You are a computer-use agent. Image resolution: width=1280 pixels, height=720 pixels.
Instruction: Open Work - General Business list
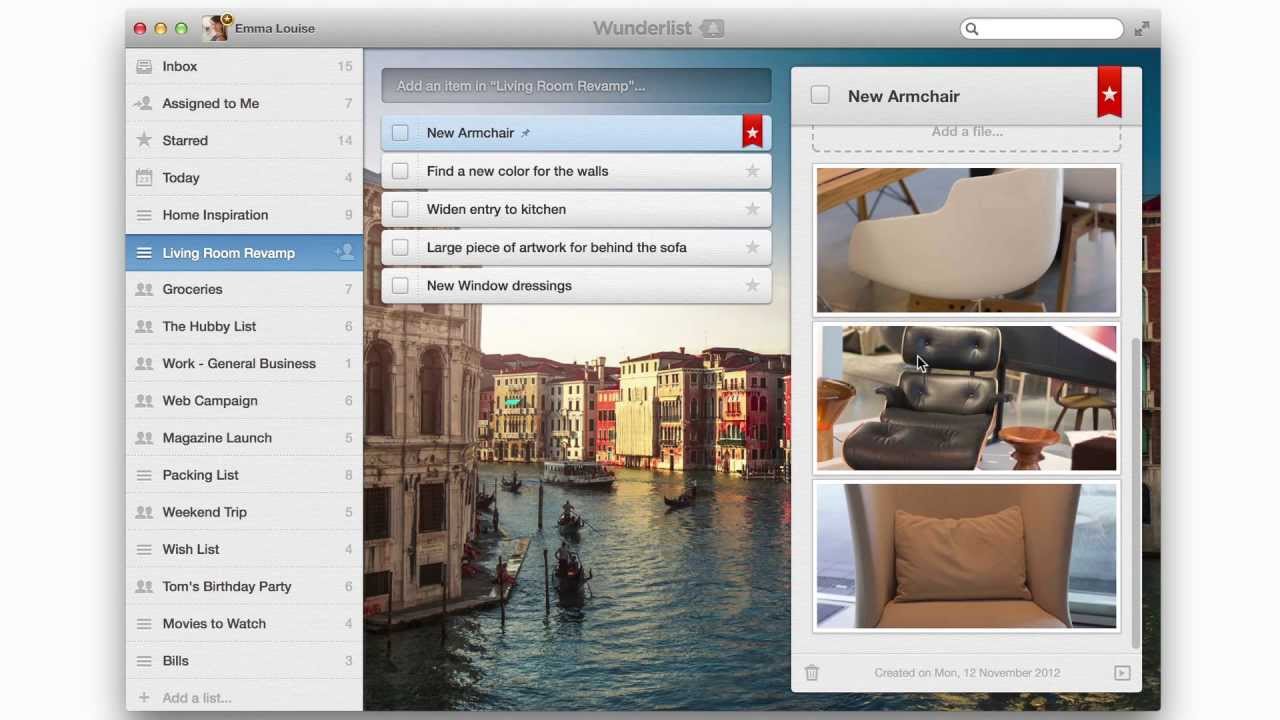click(x=244, y=363)
